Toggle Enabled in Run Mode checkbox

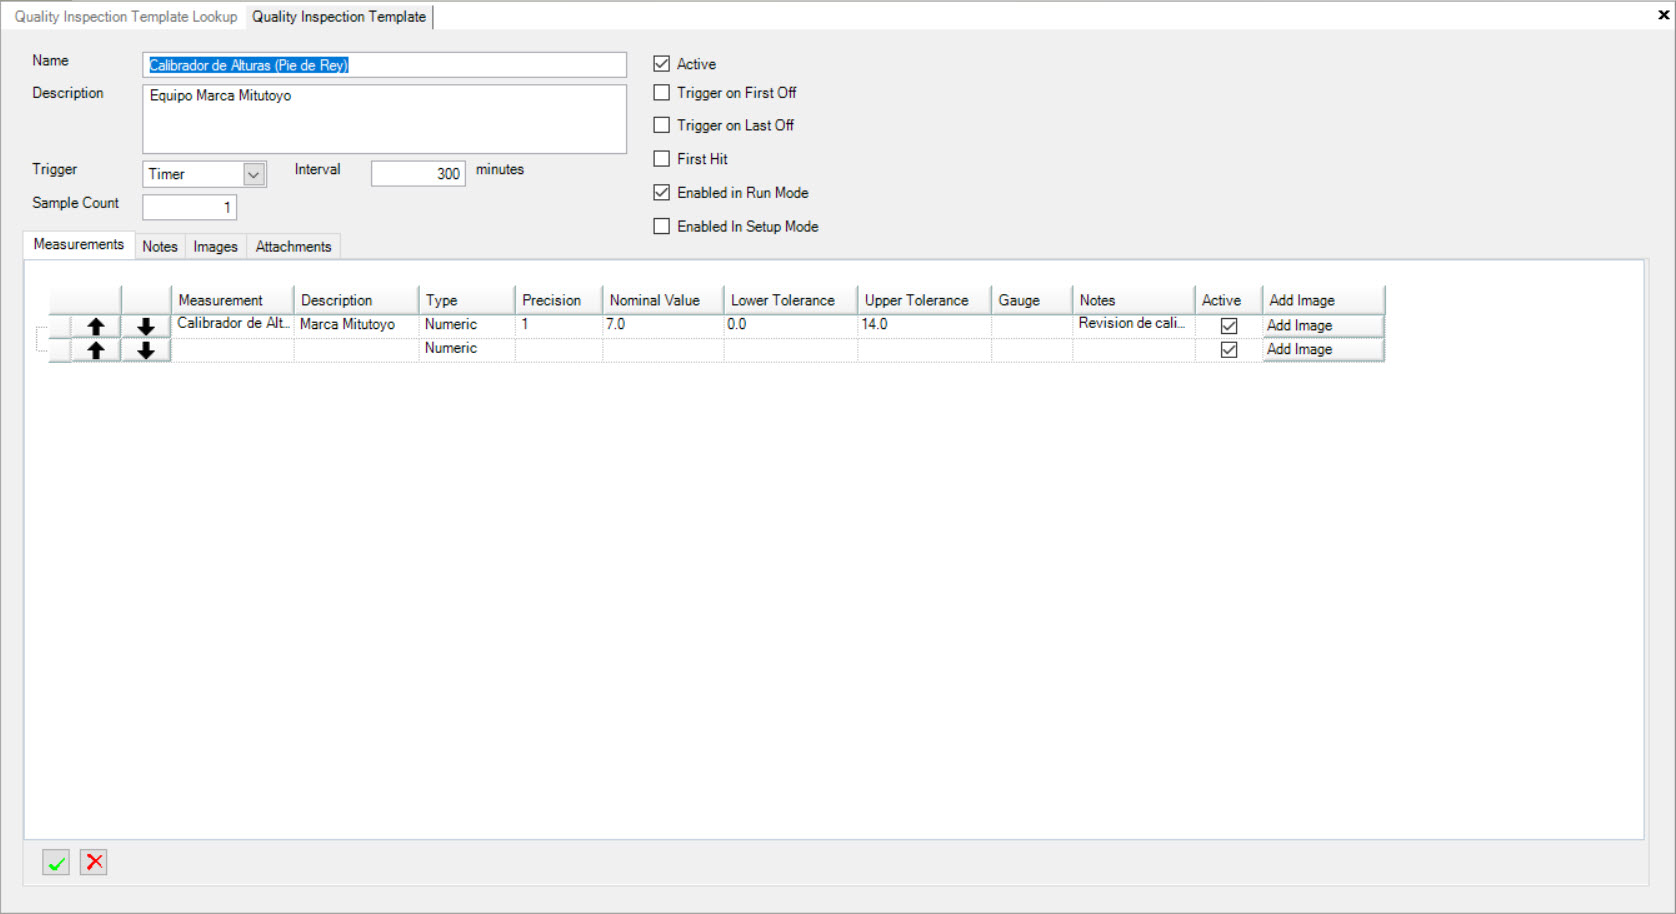pos(661,192)
